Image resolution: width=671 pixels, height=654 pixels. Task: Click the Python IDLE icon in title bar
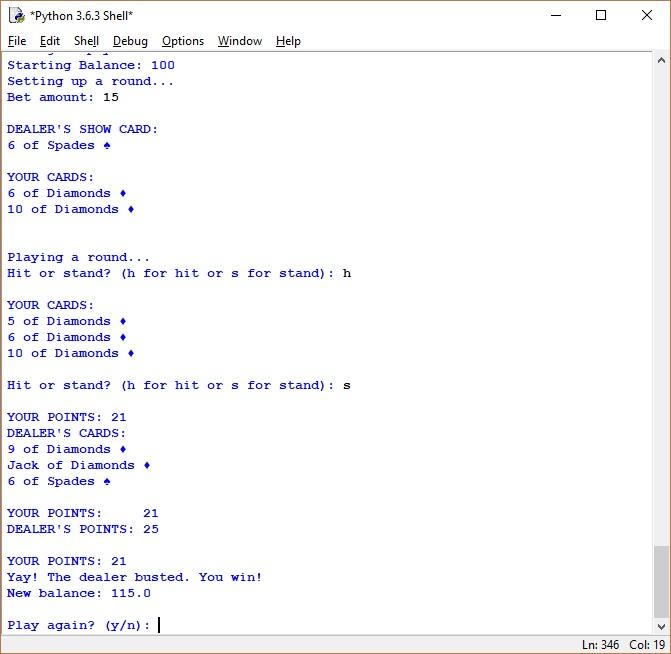tap(17, 16)
